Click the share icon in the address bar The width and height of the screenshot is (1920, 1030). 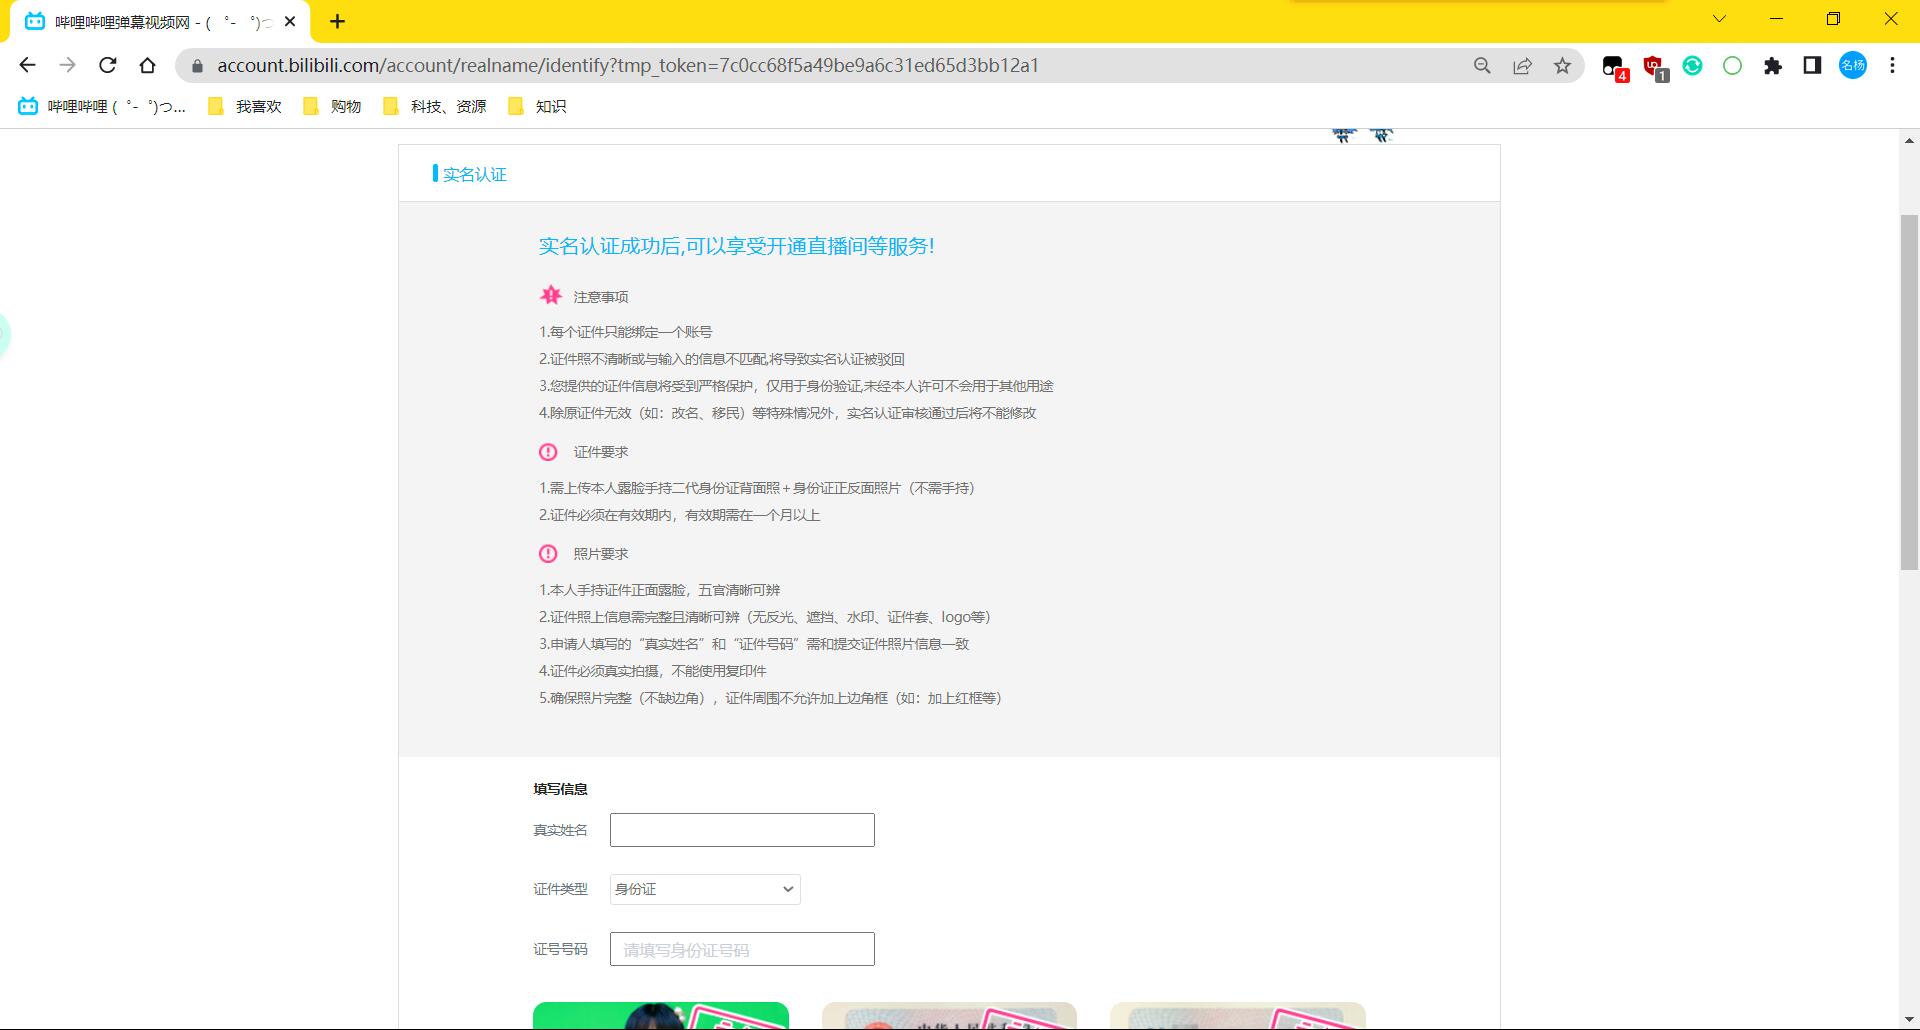click(1522, 65)
